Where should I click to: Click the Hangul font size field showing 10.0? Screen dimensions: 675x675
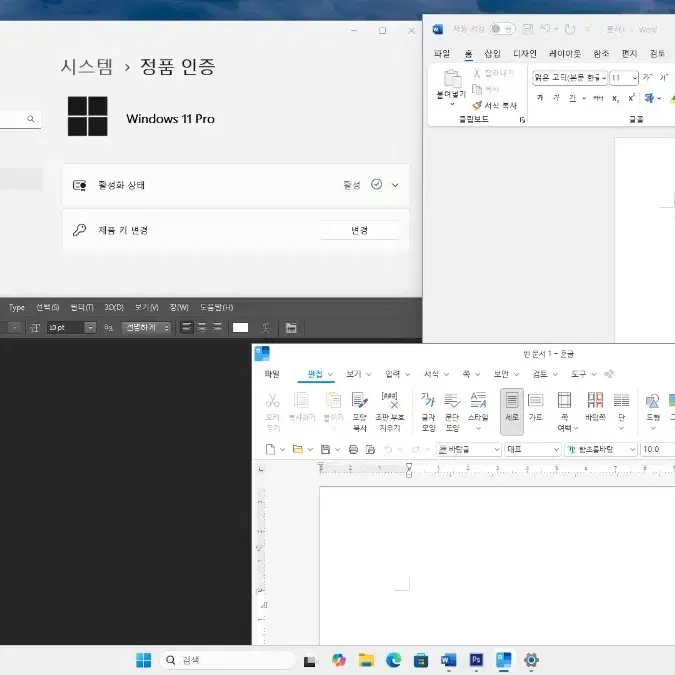pyautogui.click(x=657, y=449)
